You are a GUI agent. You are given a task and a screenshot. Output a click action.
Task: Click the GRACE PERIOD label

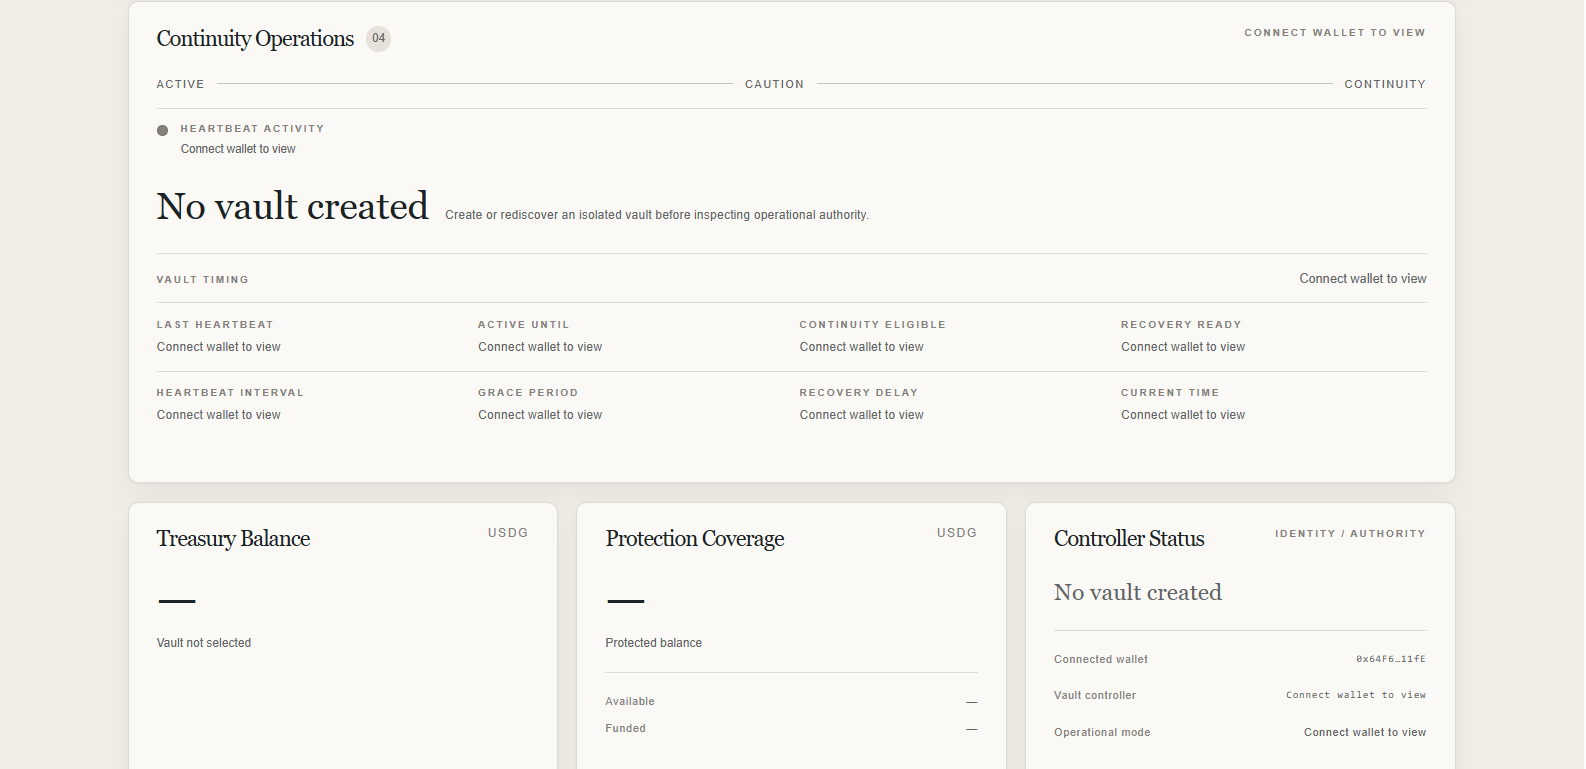(528, 393)
